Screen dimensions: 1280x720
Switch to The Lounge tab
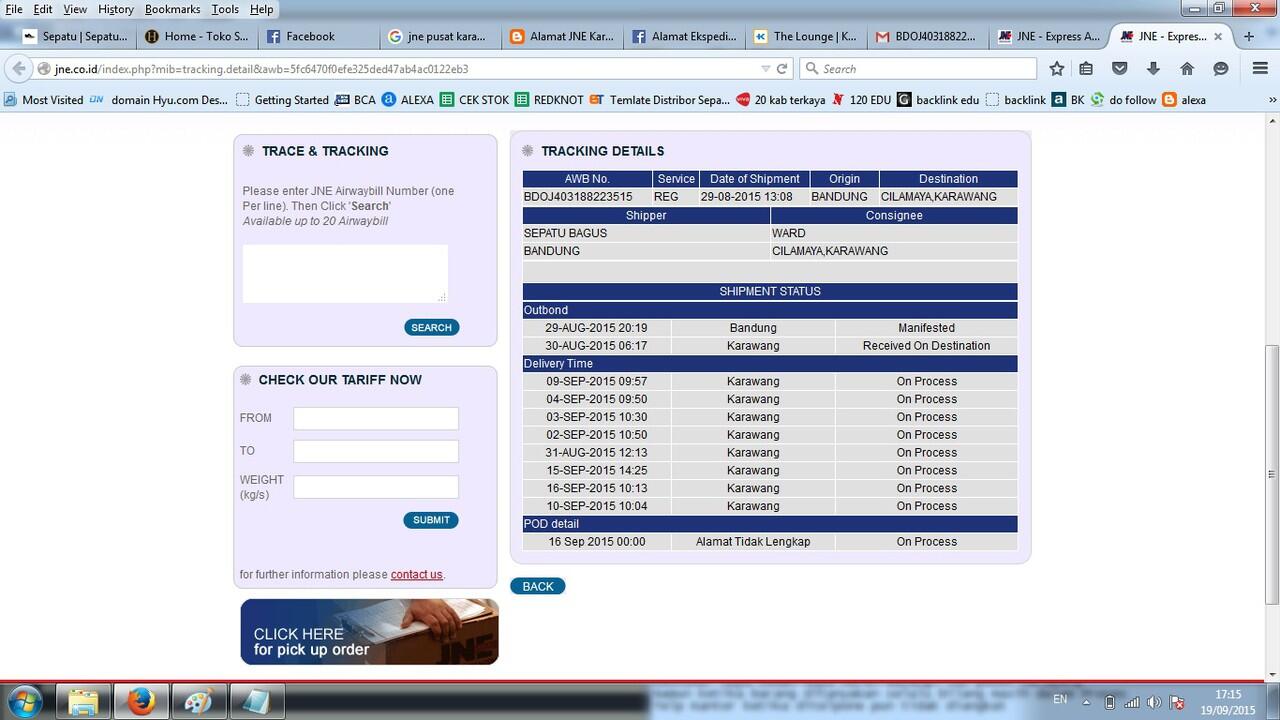807,36
